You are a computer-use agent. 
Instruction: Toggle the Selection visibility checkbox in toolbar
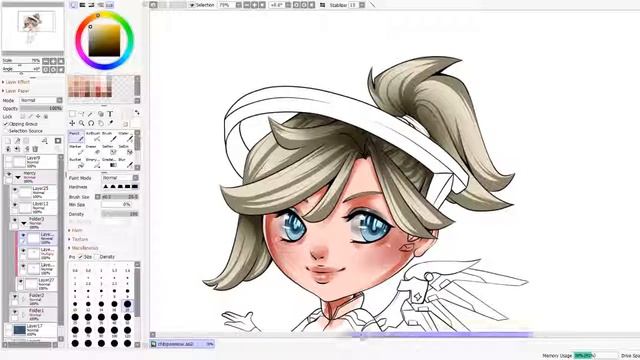point(192,5)
